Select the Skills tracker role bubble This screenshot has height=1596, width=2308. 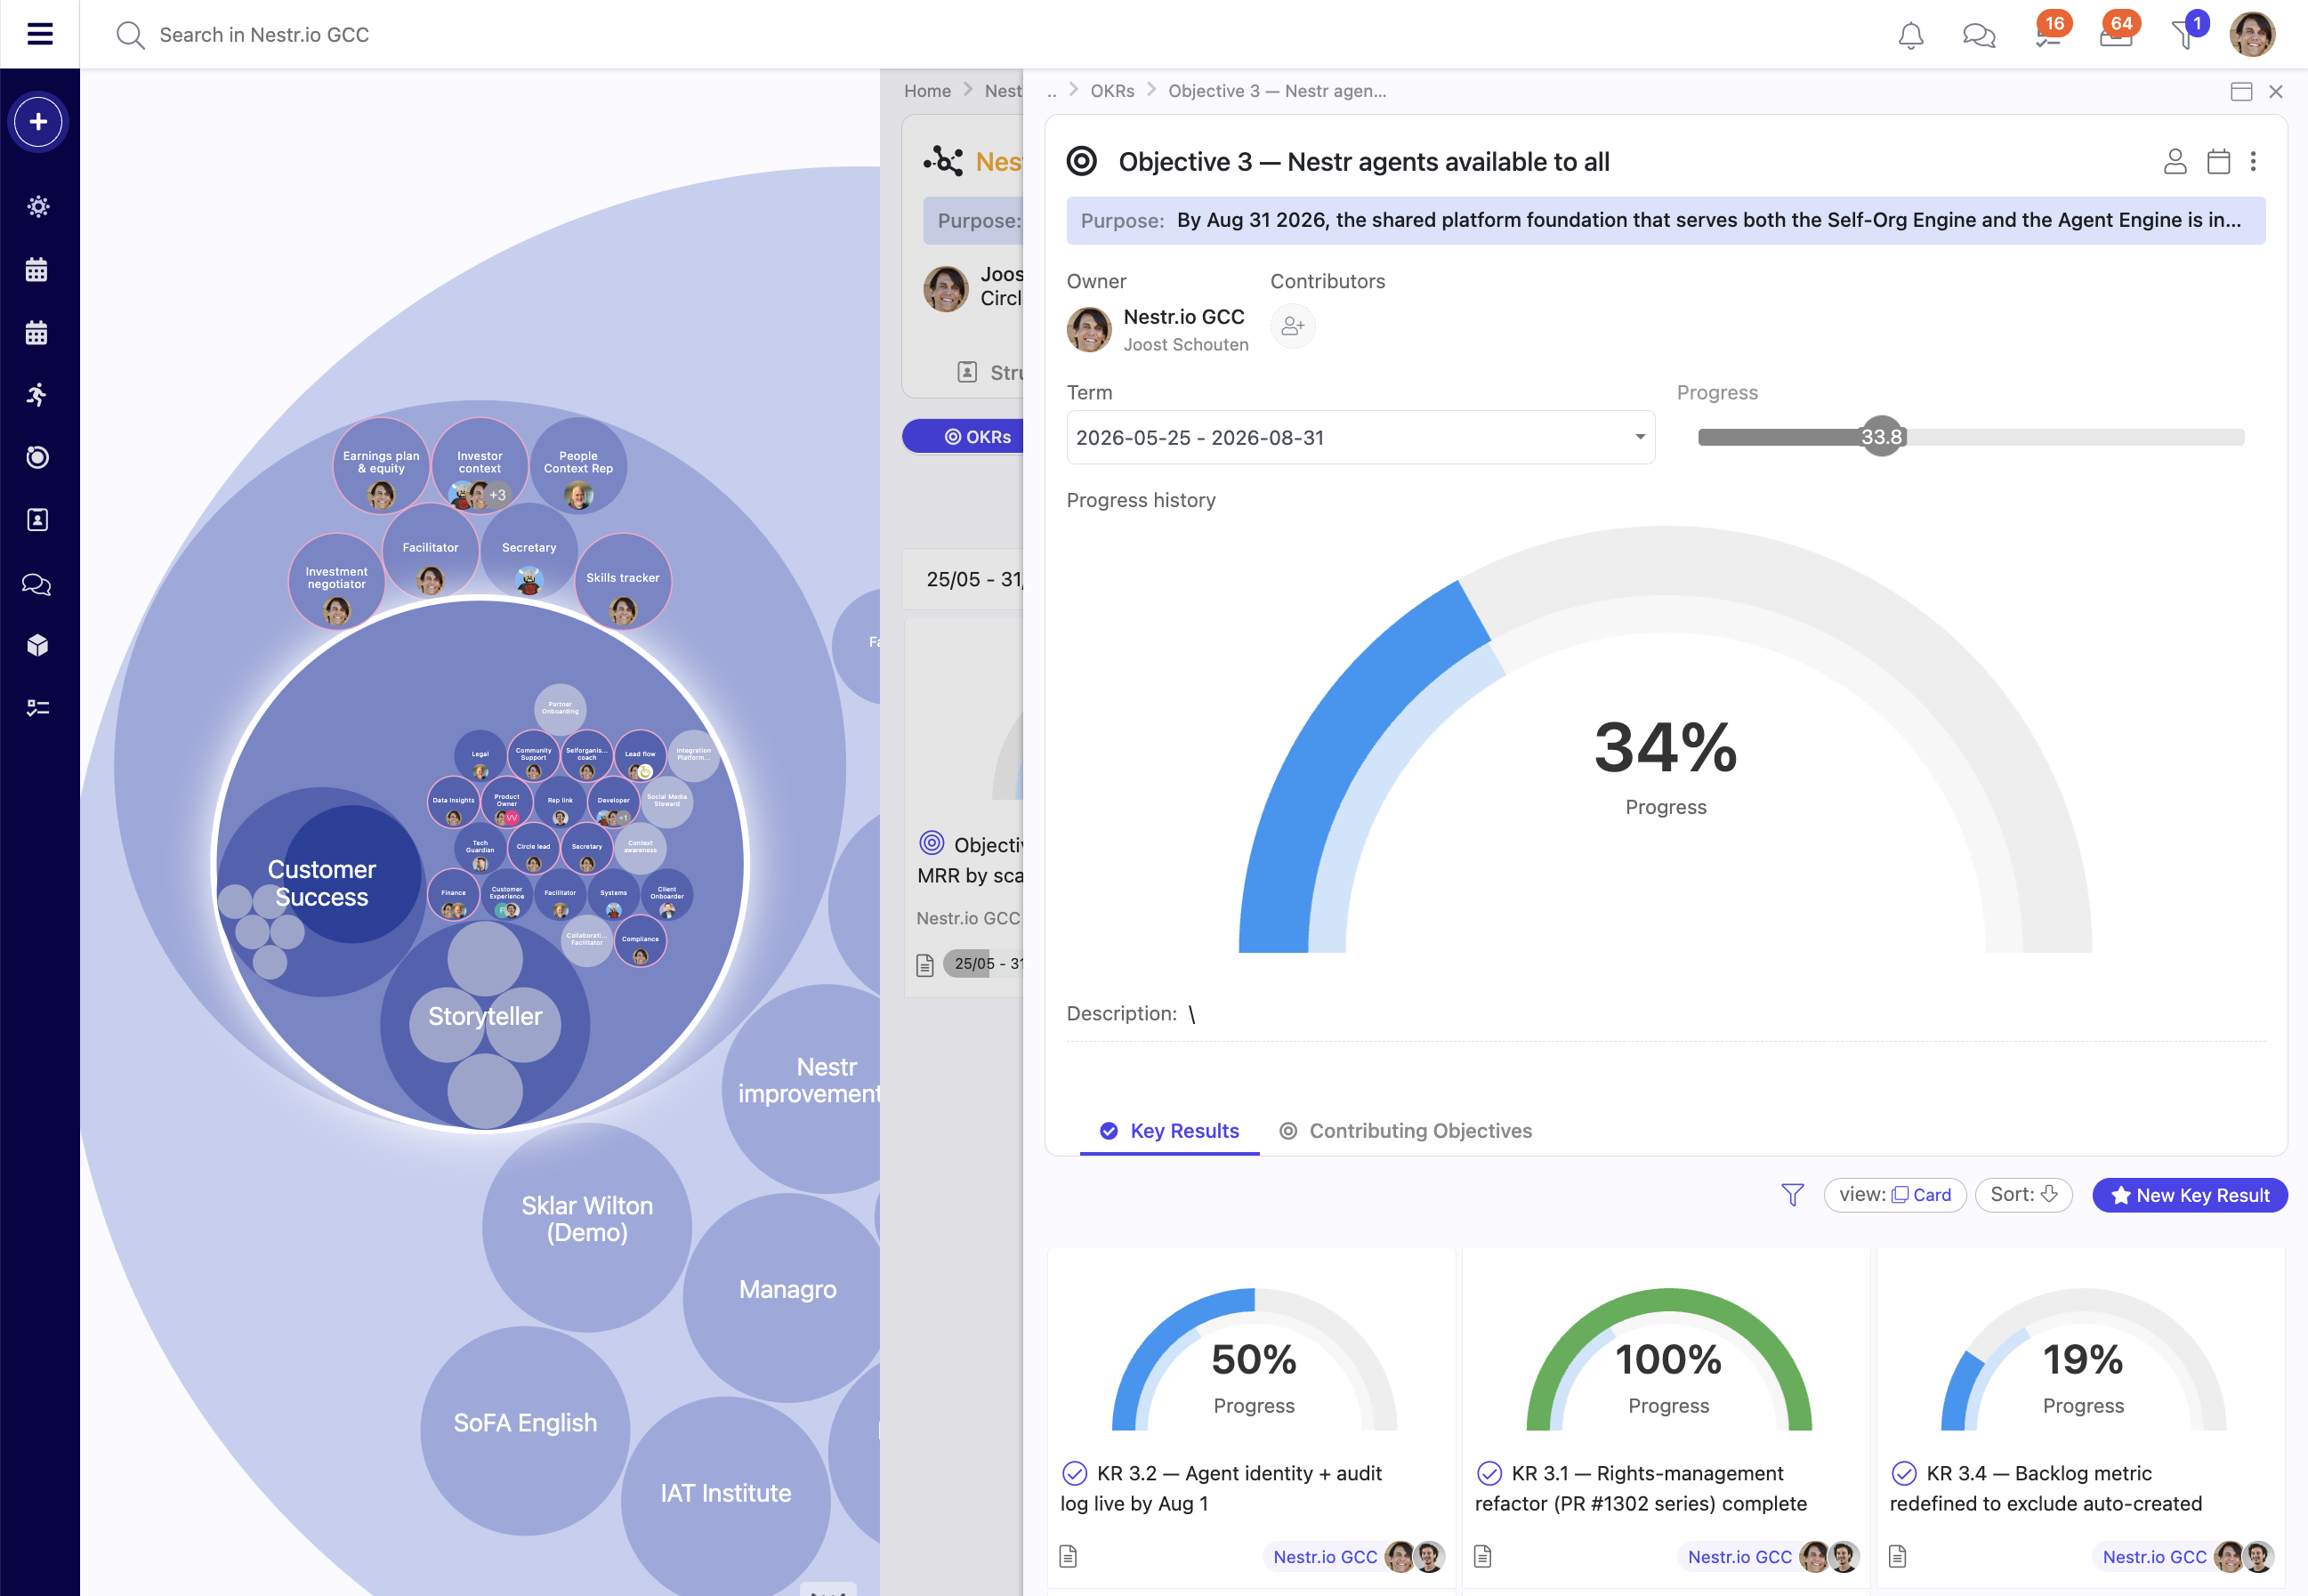622,583
